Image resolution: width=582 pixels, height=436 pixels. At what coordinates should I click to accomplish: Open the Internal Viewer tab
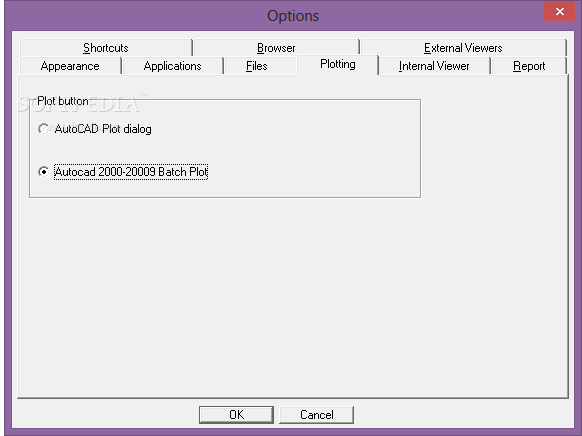[x=434, y=66]
